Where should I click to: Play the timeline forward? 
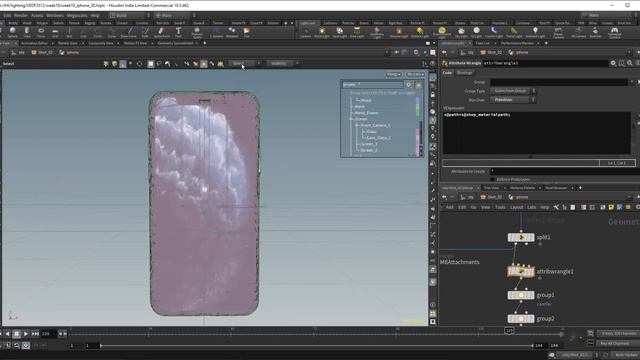[26, 334]
